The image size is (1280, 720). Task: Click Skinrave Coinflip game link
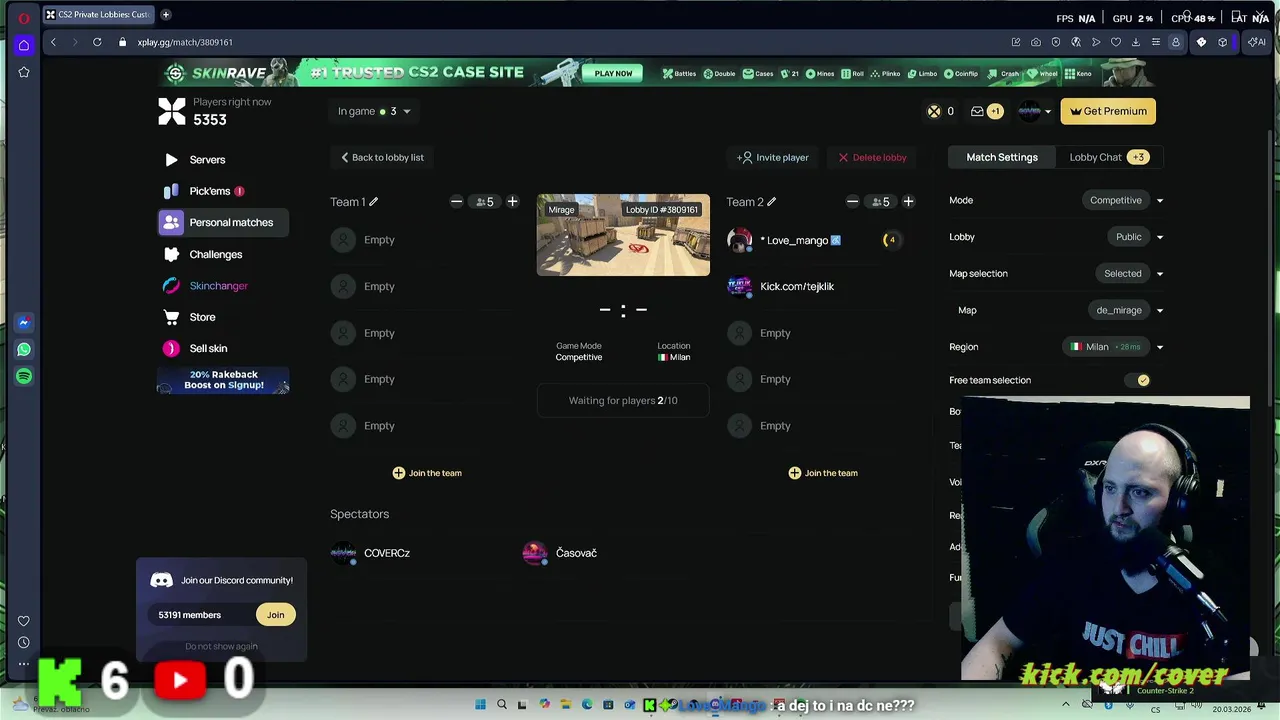click(x=961, y=73)
